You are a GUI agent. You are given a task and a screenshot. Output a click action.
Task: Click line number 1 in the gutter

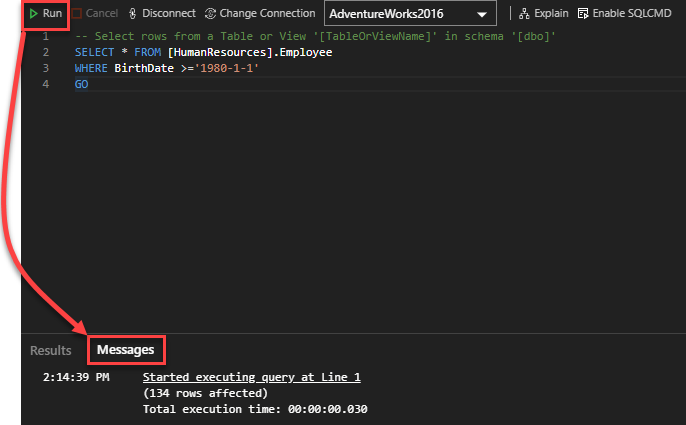(x=46, y=36)
